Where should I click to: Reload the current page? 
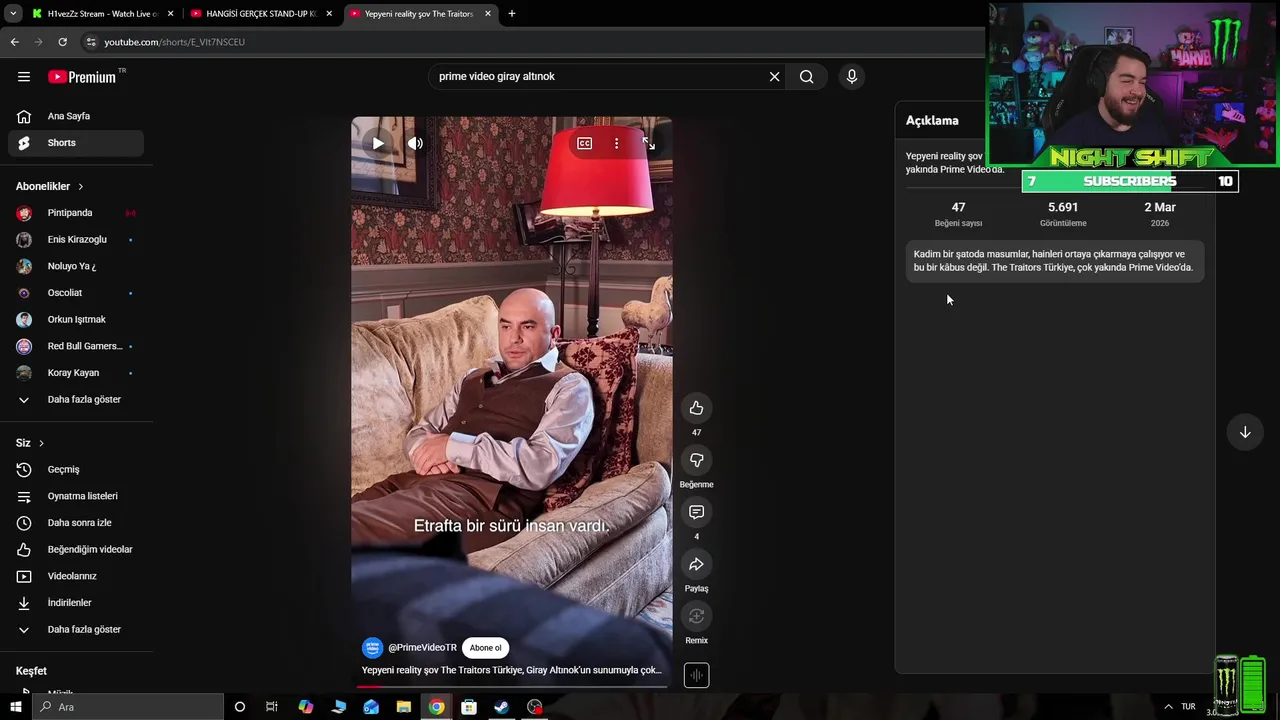point(62,42)
